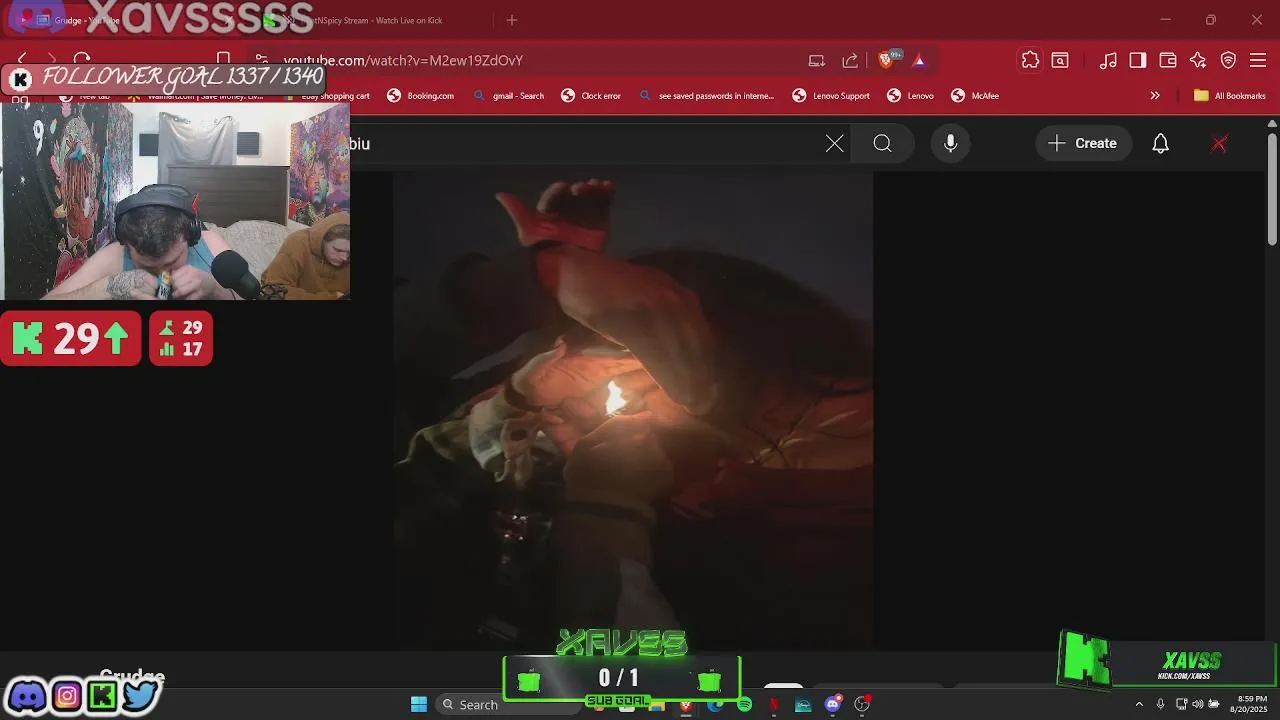Click the bookmark icon beside the address bar

(x=224, y=60)
